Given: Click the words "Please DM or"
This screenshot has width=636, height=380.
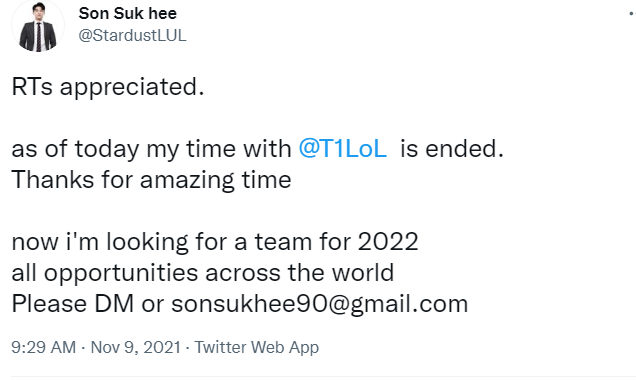Looking at the screenshot, I should point(88,304).
